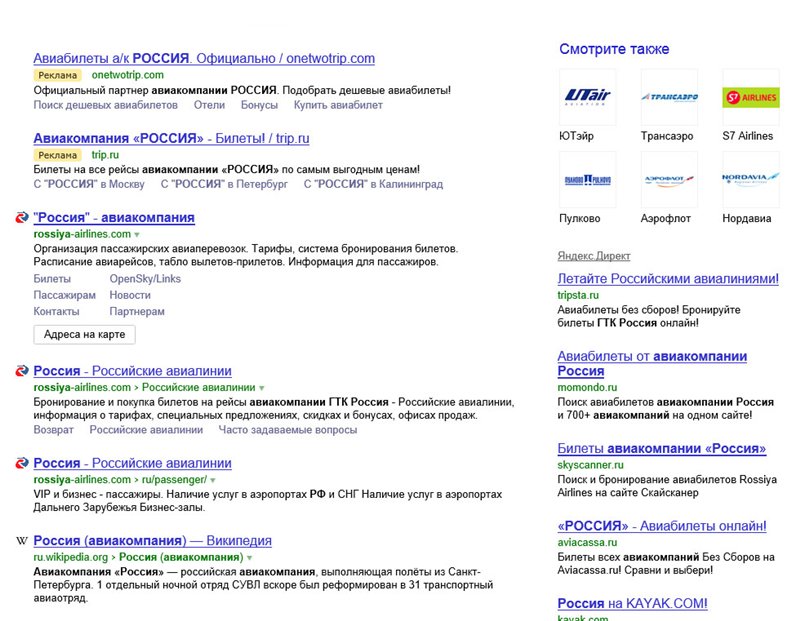Click the Nordavia airline logo

750,179
